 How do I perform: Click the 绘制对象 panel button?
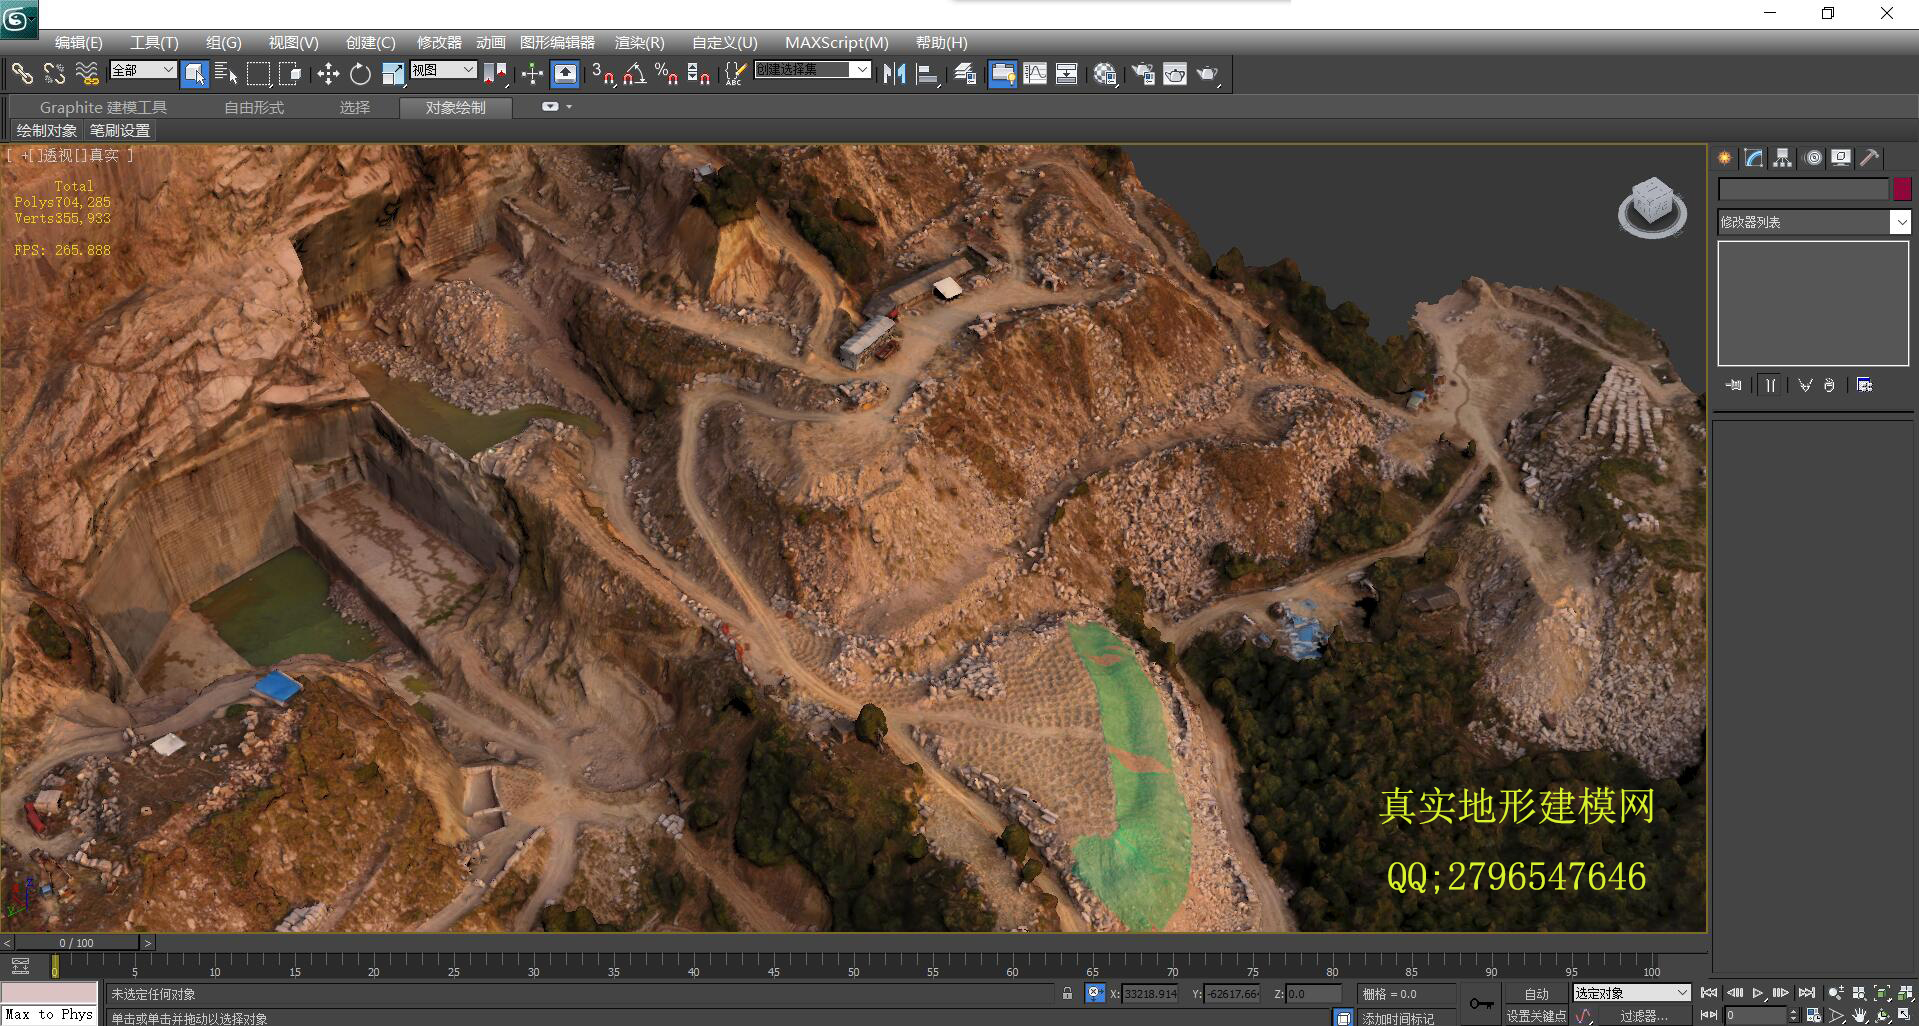click(x=46, y=130)
